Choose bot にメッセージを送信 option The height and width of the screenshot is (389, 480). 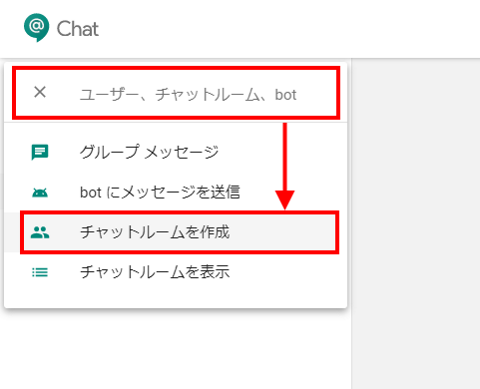point(176,192)
